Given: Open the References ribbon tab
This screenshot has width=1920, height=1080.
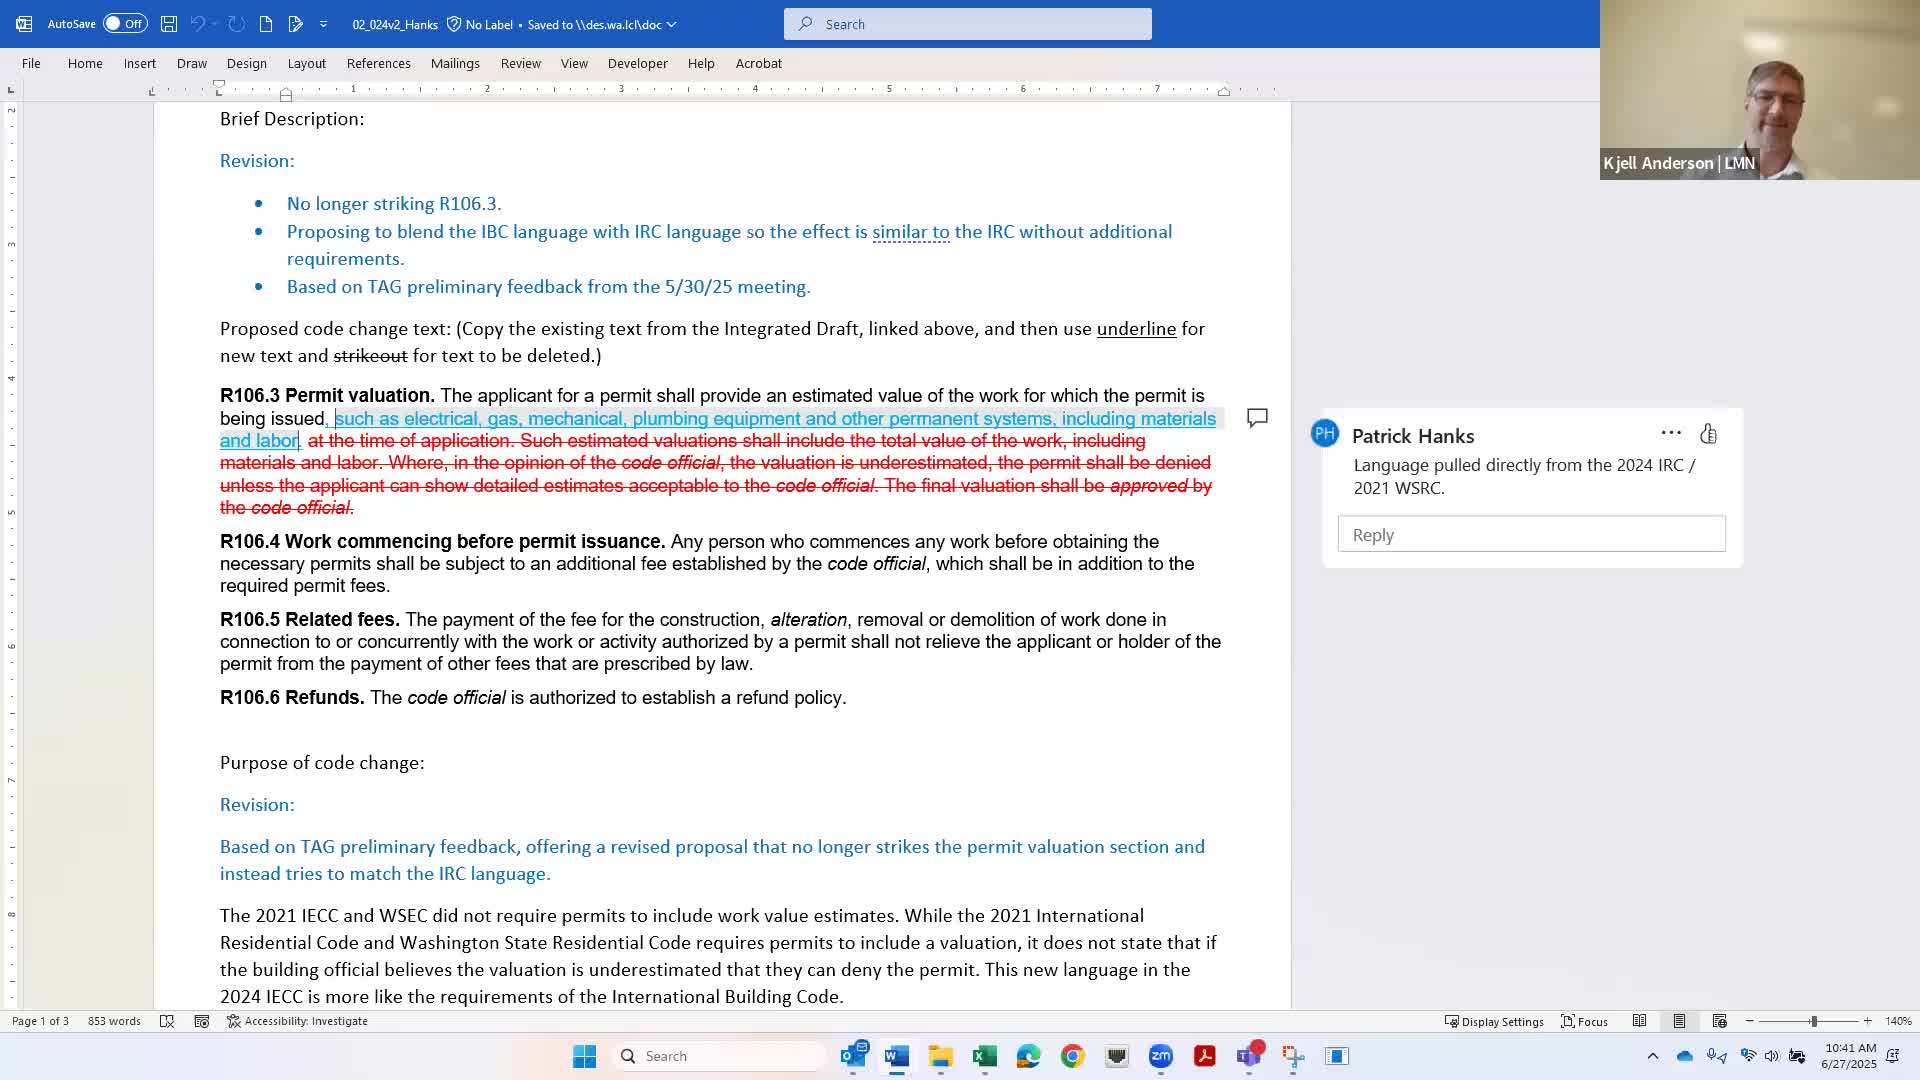Looking at the screenshot, I should click(378, 63).
